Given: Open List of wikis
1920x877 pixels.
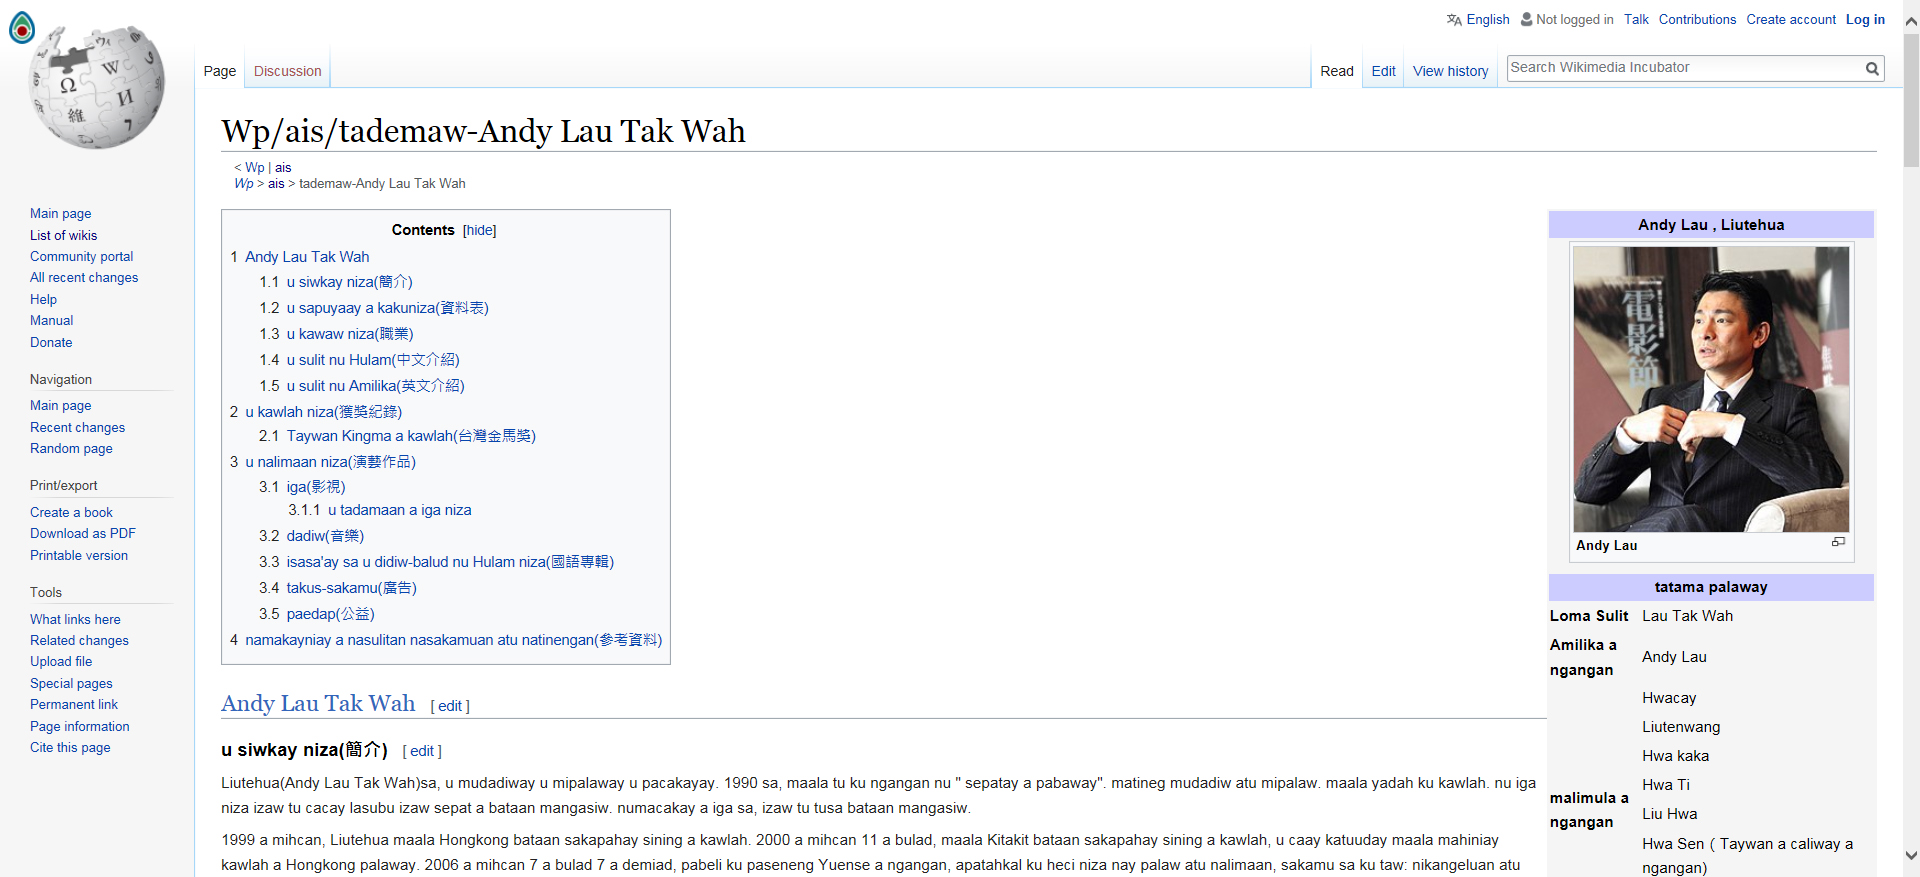Looking at the screenshot, I should pyautogui.click(x=64, y=235).
